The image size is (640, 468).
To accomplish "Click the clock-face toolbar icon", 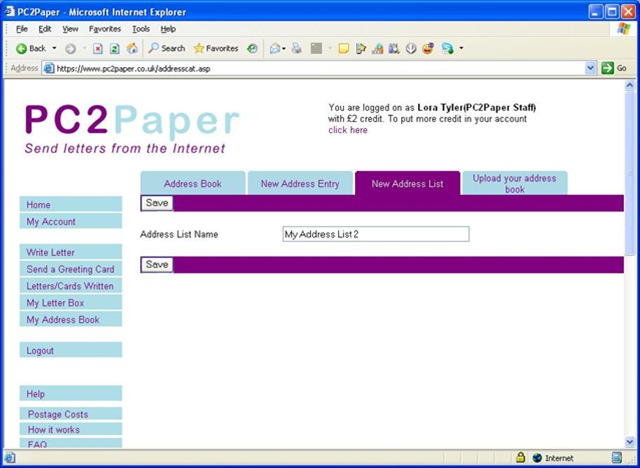I will pos(411,49).
